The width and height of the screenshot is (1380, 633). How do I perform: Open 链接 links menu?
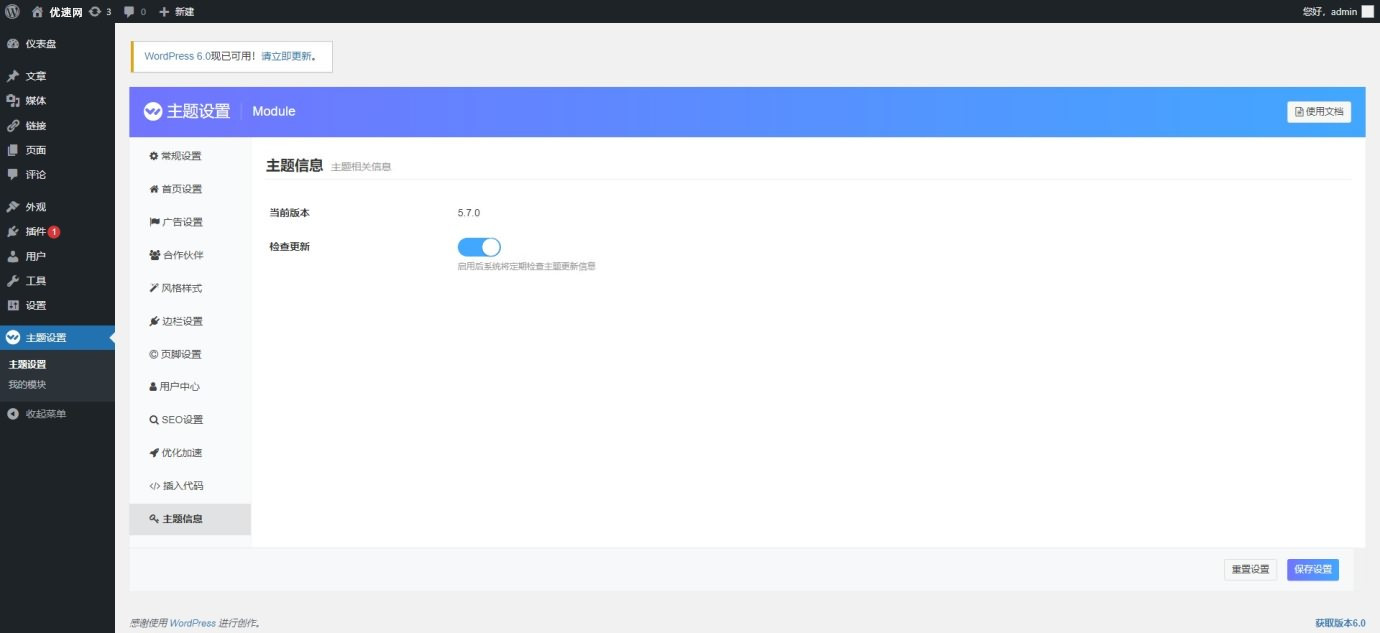click(x=57, y=126)
